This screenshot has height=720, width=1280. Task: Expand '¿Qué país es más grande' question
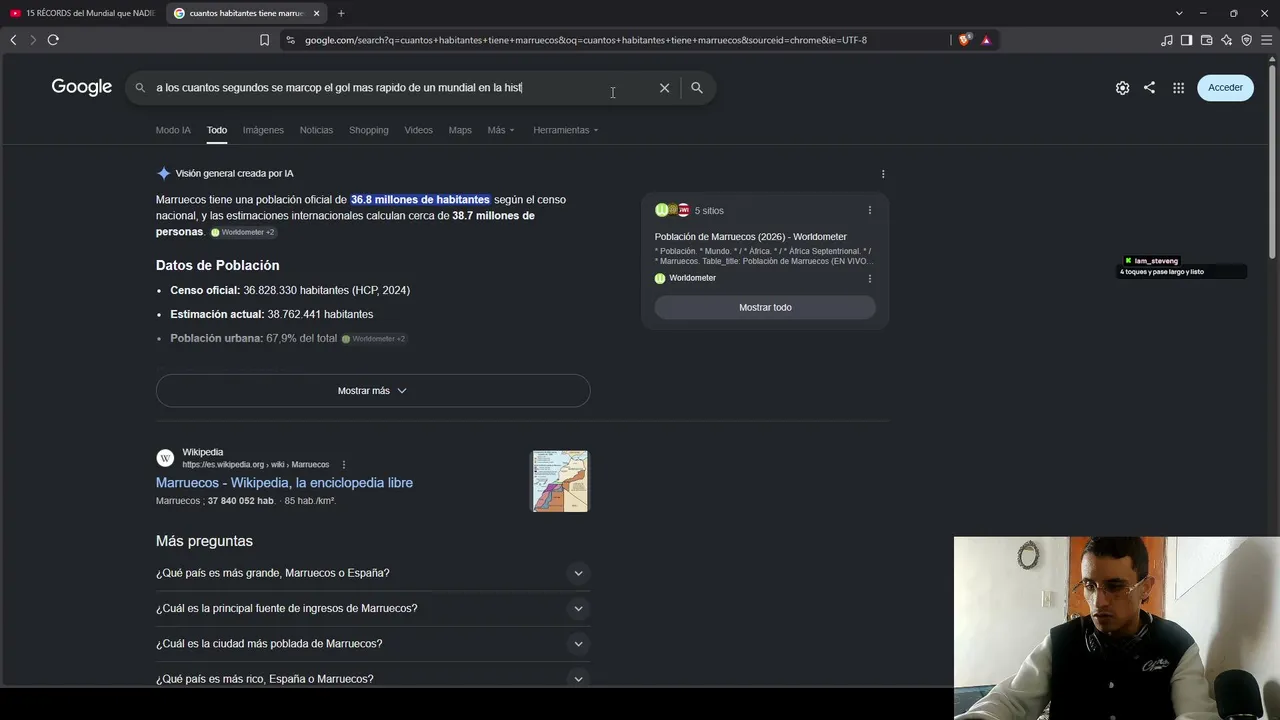[x=373, y=573]
